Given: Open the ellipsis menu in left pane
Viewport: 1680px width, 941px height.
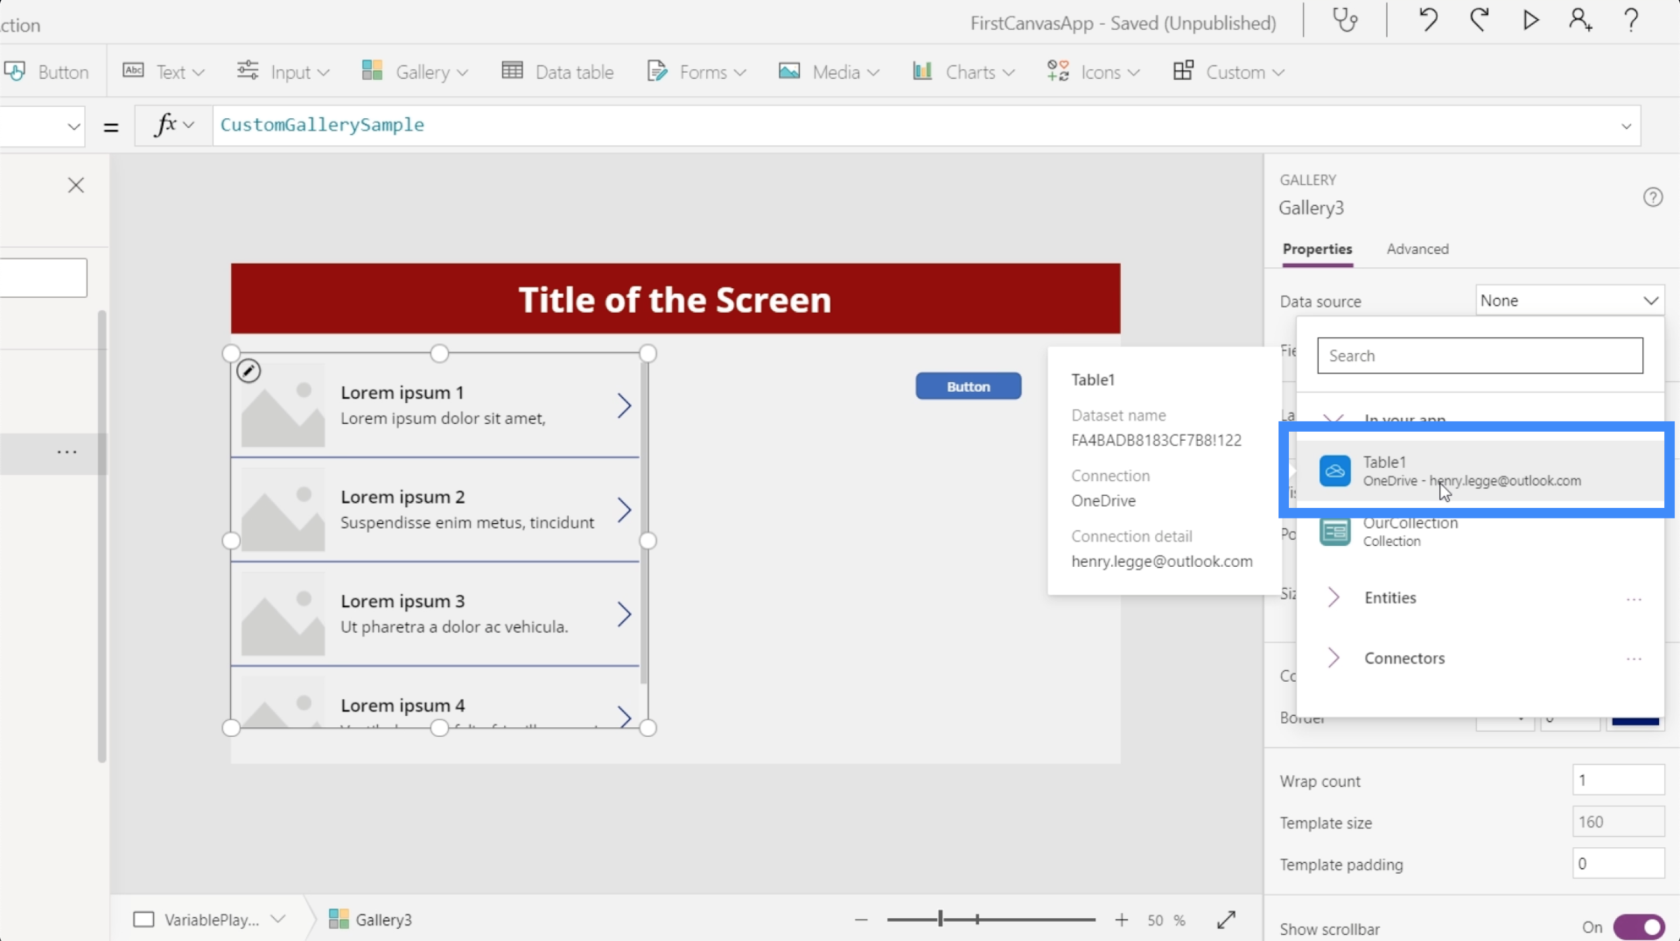Looking at the screenshot, I should [67, 452].
